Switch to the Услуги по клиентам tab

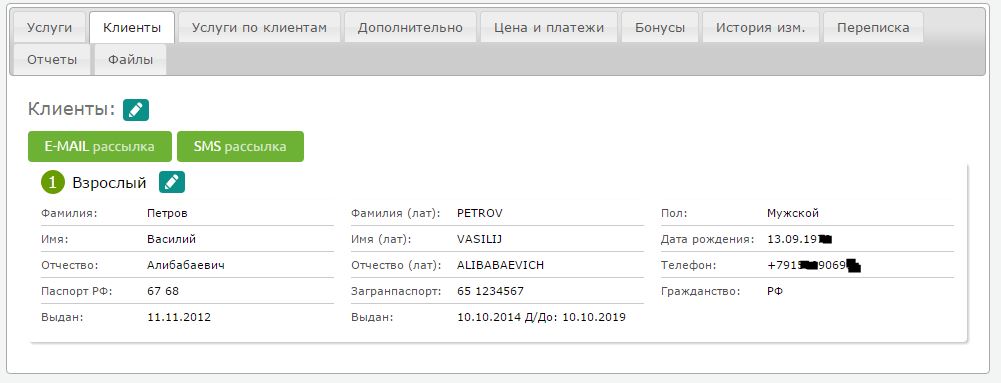point(259,27)
